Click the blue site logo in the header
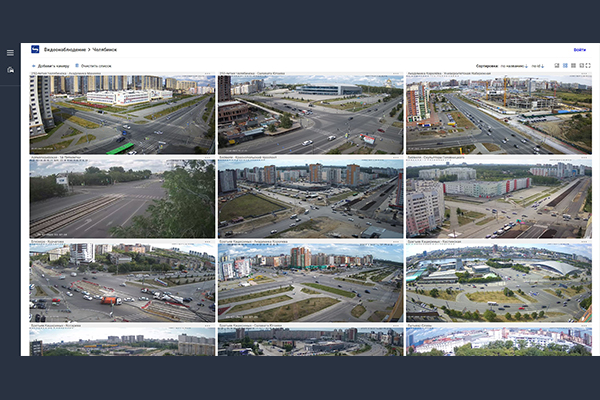The width and height of the screenshot is (600, 400). (x=36, y=49)
